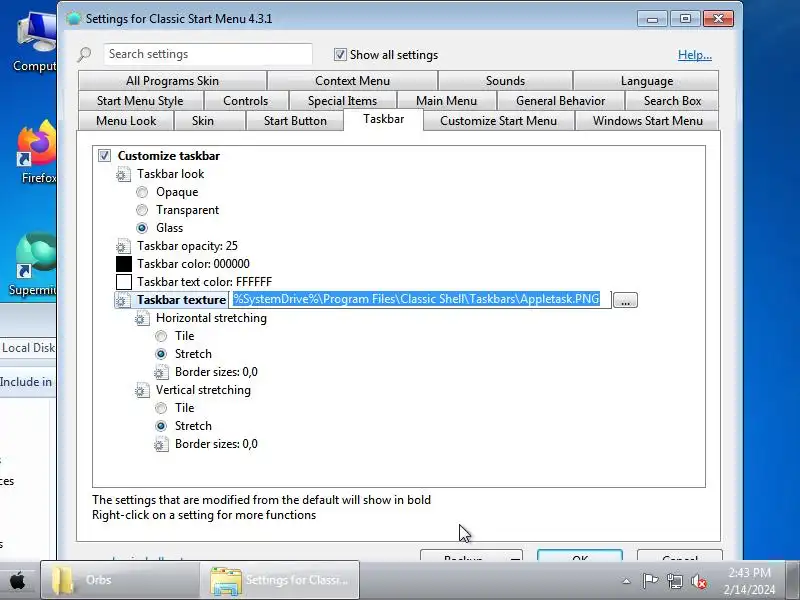Click the gear icon beside Taskbar opacity
The image size is (800, 600).
(123, 246)
